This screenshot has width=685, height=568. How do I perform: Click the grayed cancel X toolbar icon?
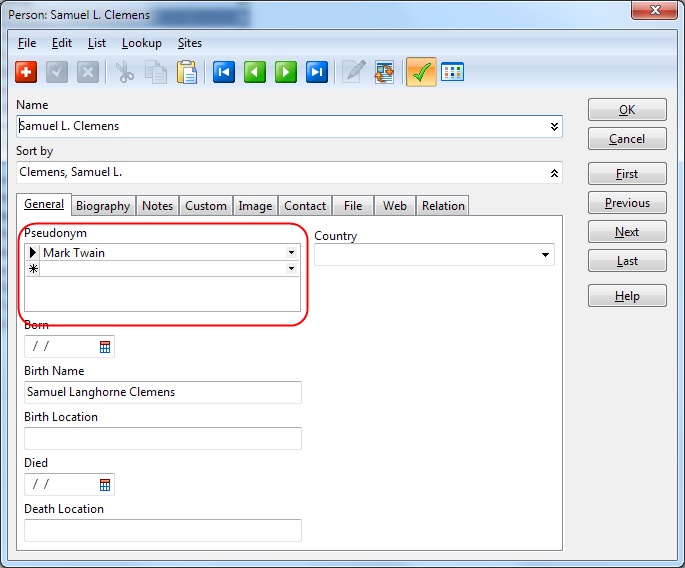point(88,72)
